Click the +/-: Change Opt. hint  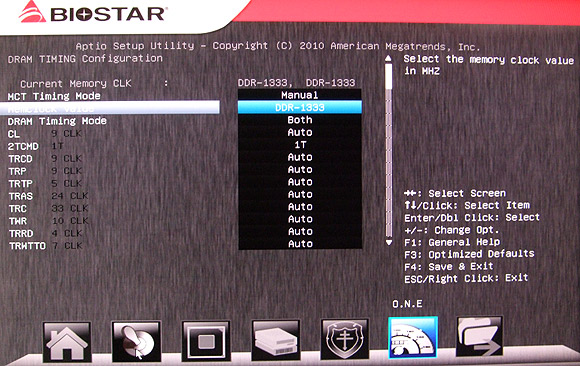click(x=452, y=230)
